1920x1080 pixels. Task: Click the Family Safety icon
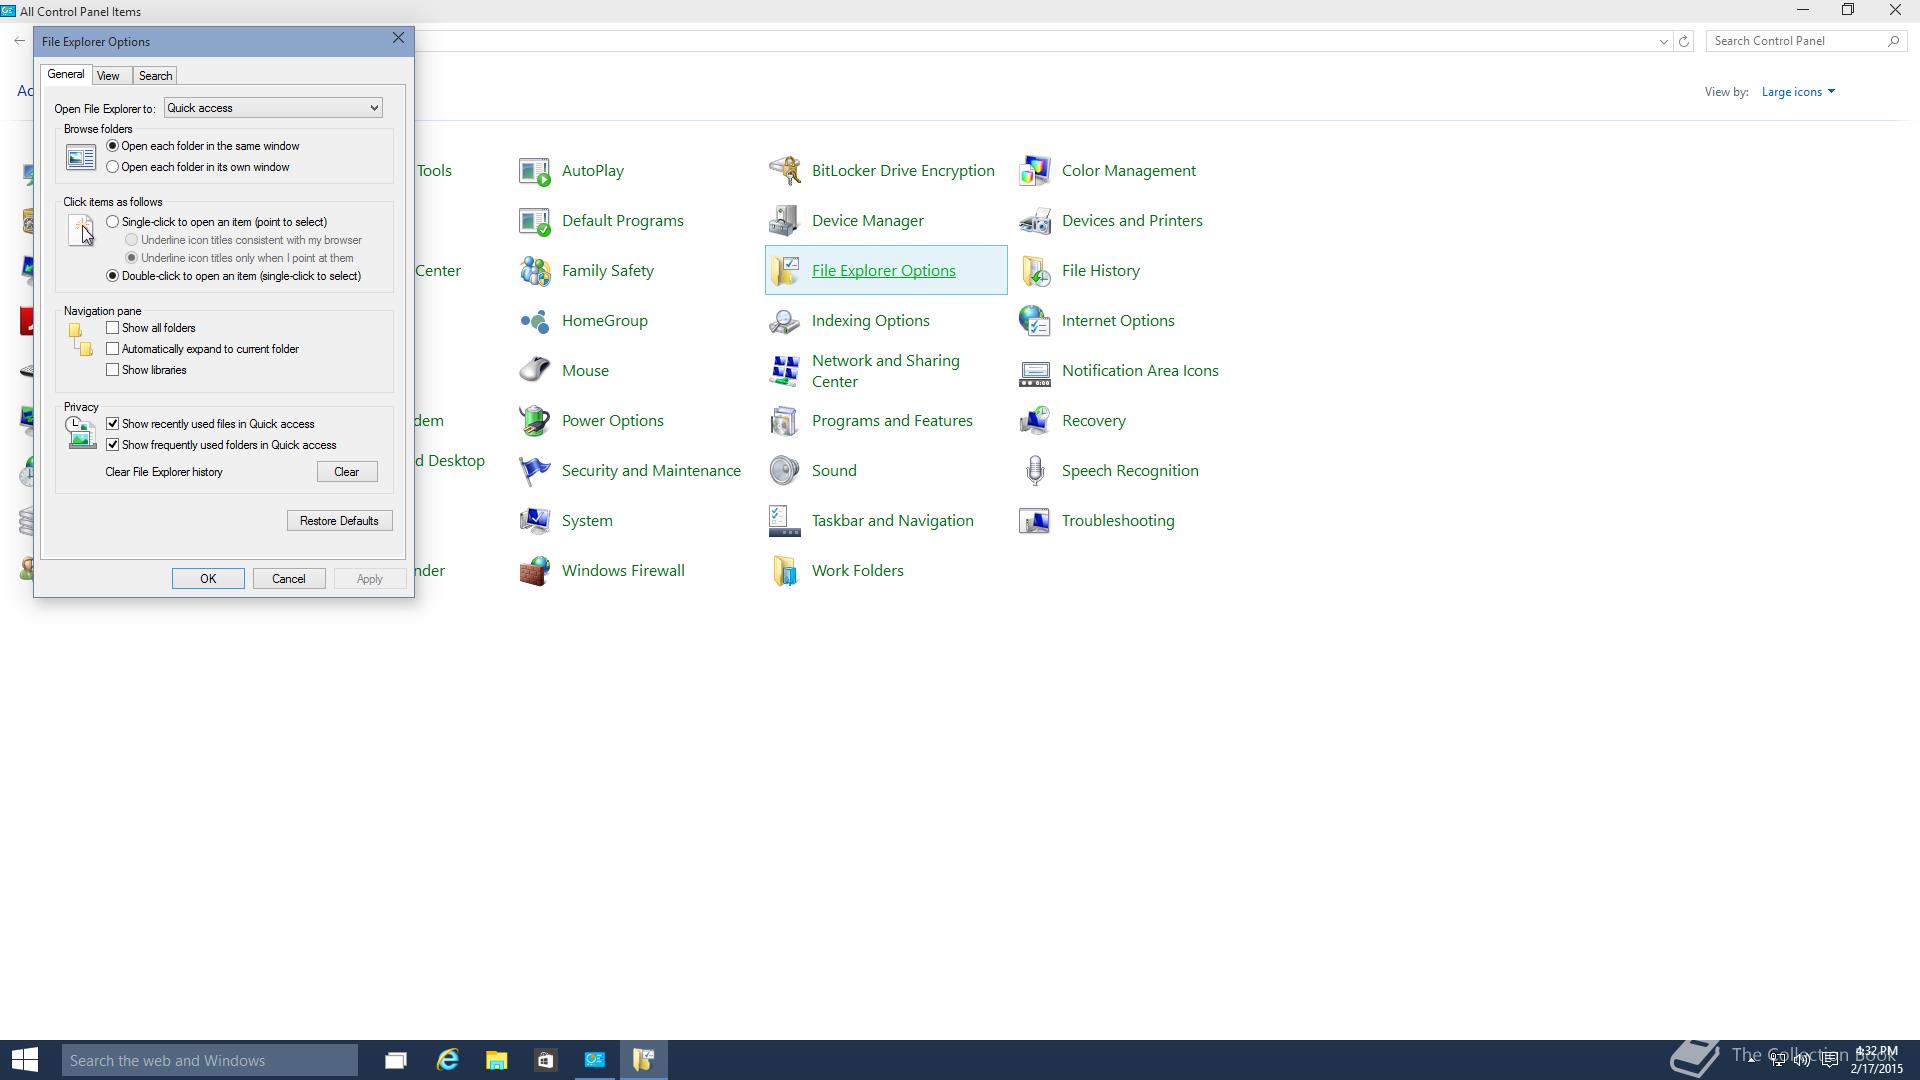point(535,271)
